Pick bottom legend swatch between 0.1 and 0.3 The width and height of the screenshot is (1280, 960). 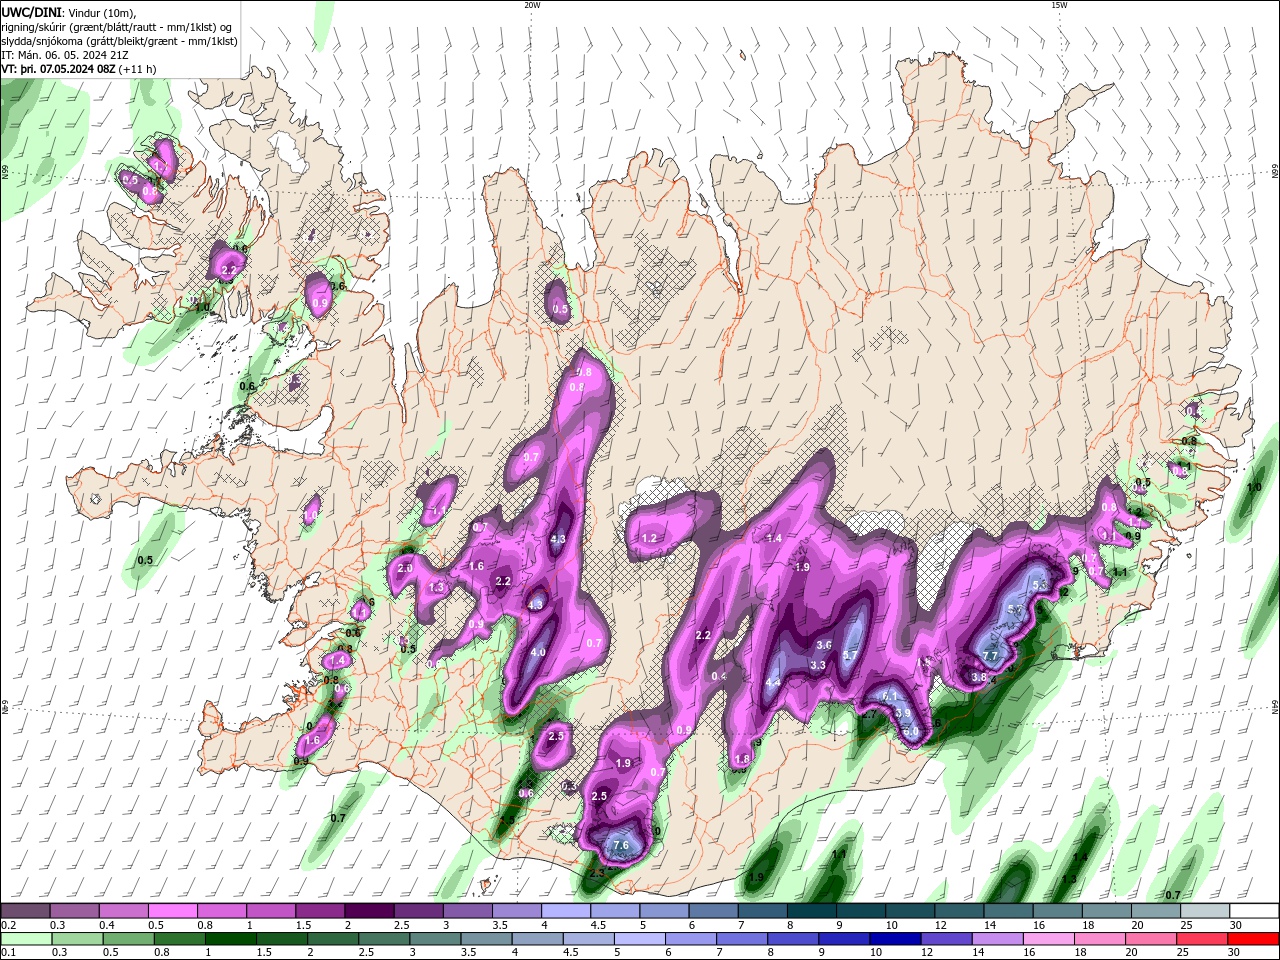pos(25,939)
